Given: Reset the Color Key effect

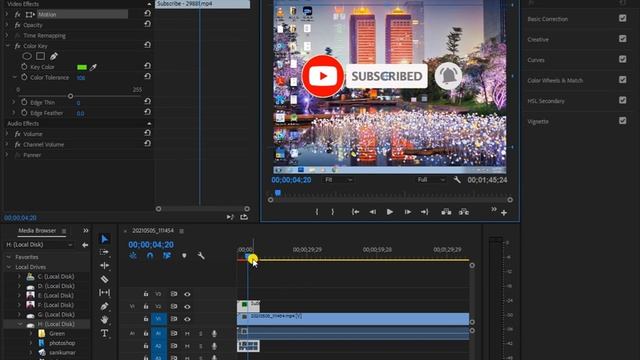Looking at the screenshot, I should [147, 45].
